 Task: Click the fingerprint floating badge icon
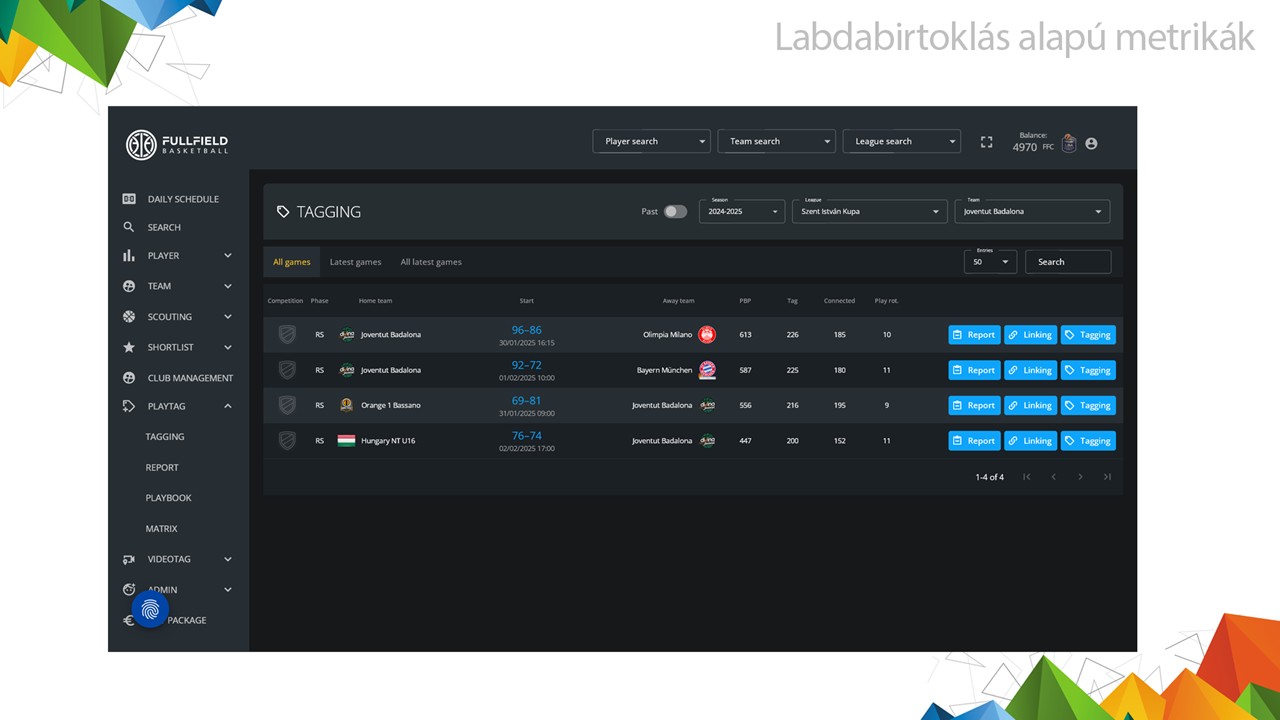(x=150, y=609)
